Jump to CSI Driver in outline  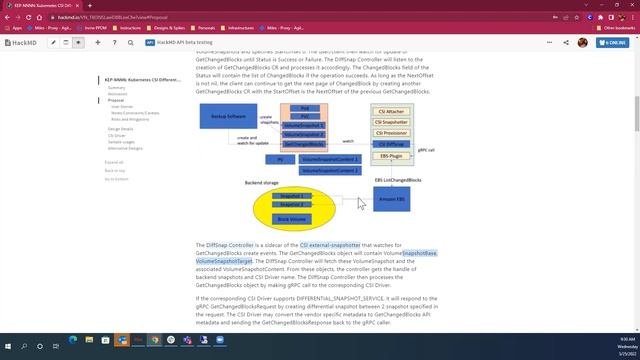116,136
